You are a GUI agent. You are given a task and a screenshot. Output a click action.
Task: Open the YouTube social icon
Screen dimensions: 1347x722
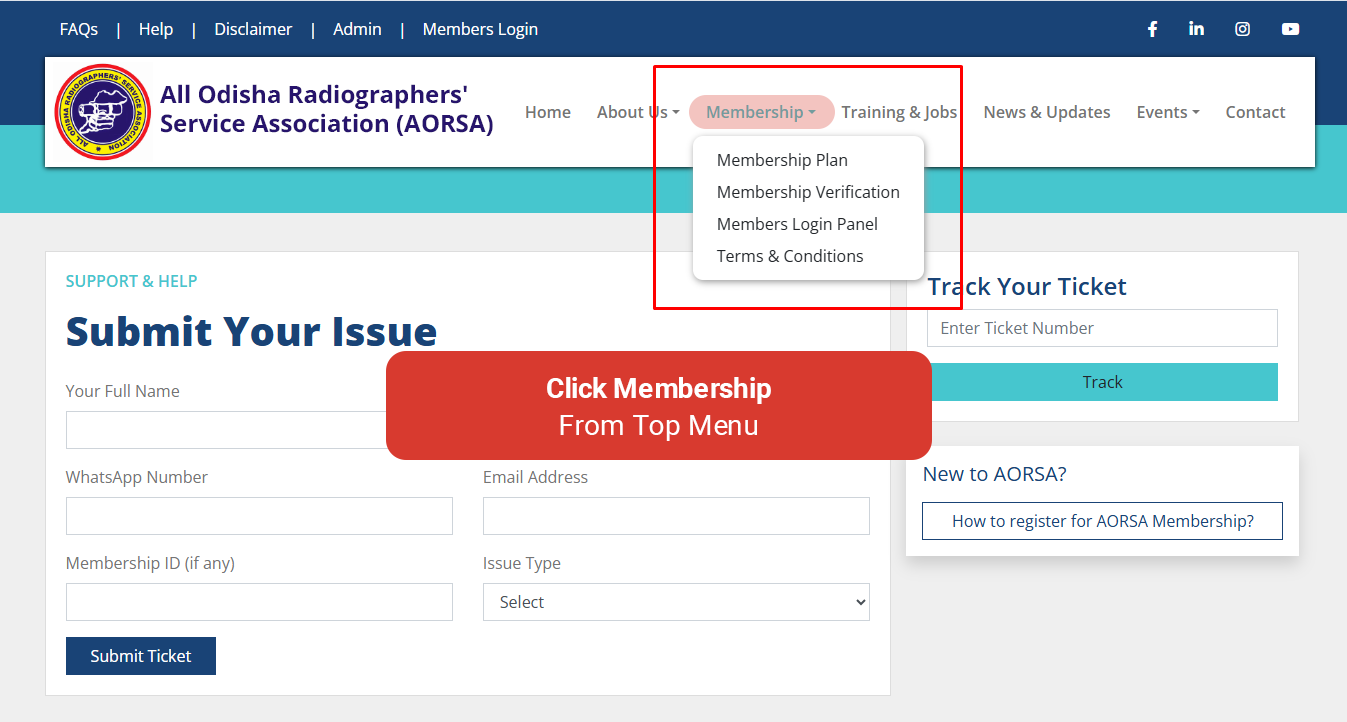(x=1290, y=29)
